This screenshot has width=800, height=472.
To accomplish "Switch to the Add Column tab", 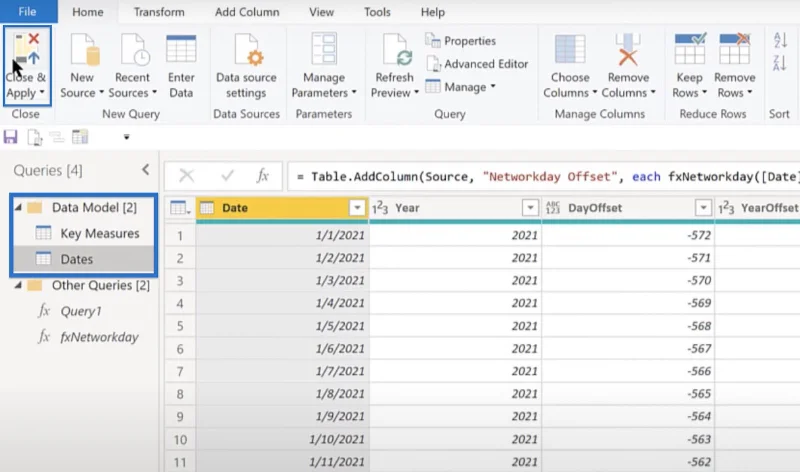I will coord(247,12).
